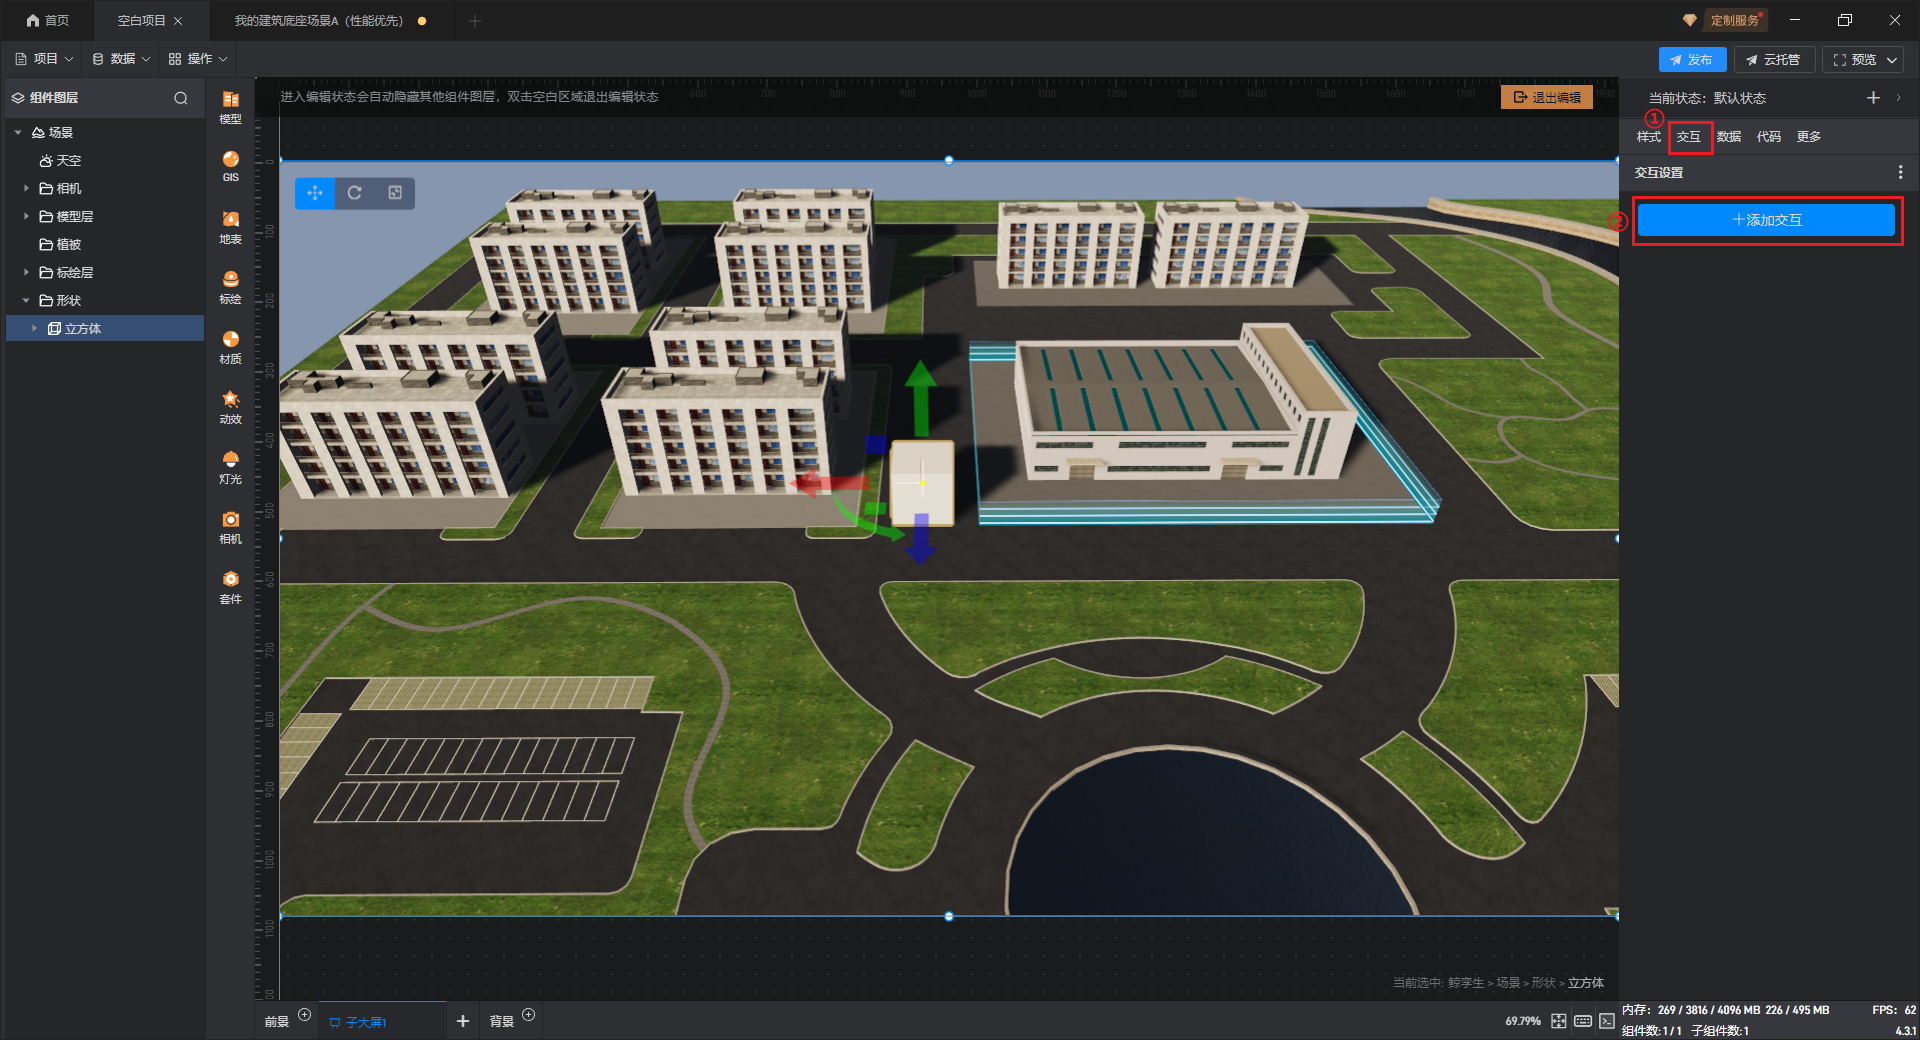The height and width of the screenshot is (1040, 1920).
Task: Search component layers with magnifier icon
Action: tap(181, 98)
